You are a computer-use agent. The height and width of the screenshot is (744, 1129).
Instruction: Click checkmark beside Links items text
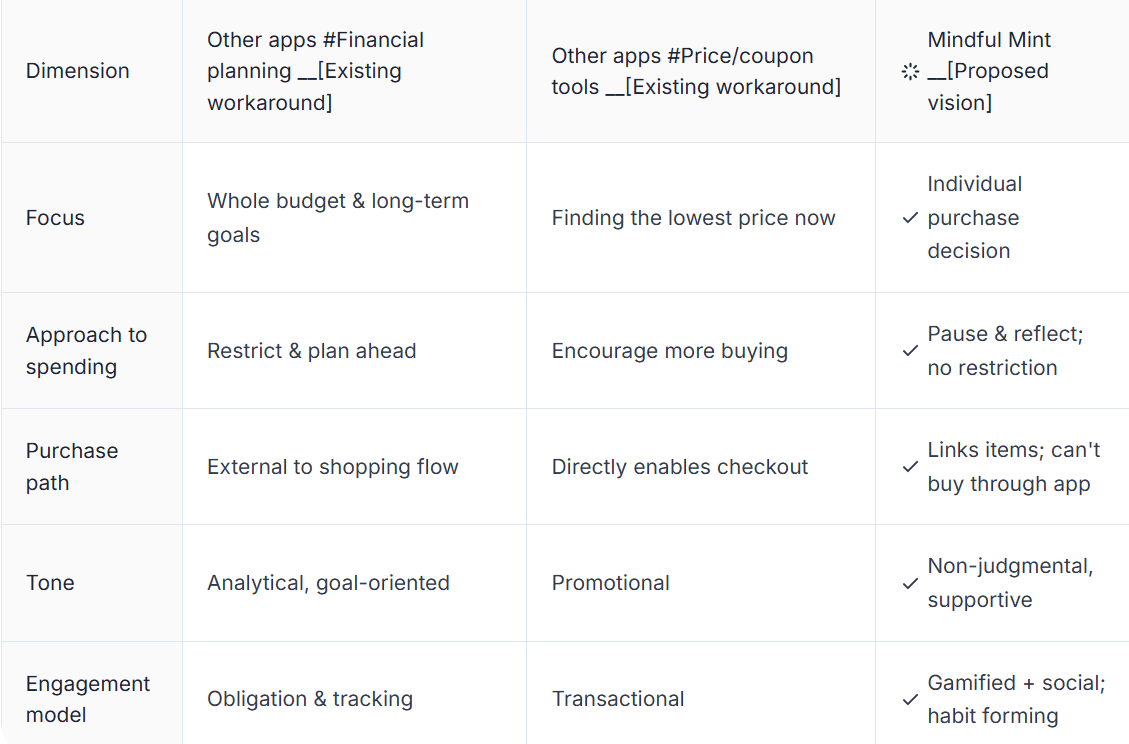tap(910, 467)
